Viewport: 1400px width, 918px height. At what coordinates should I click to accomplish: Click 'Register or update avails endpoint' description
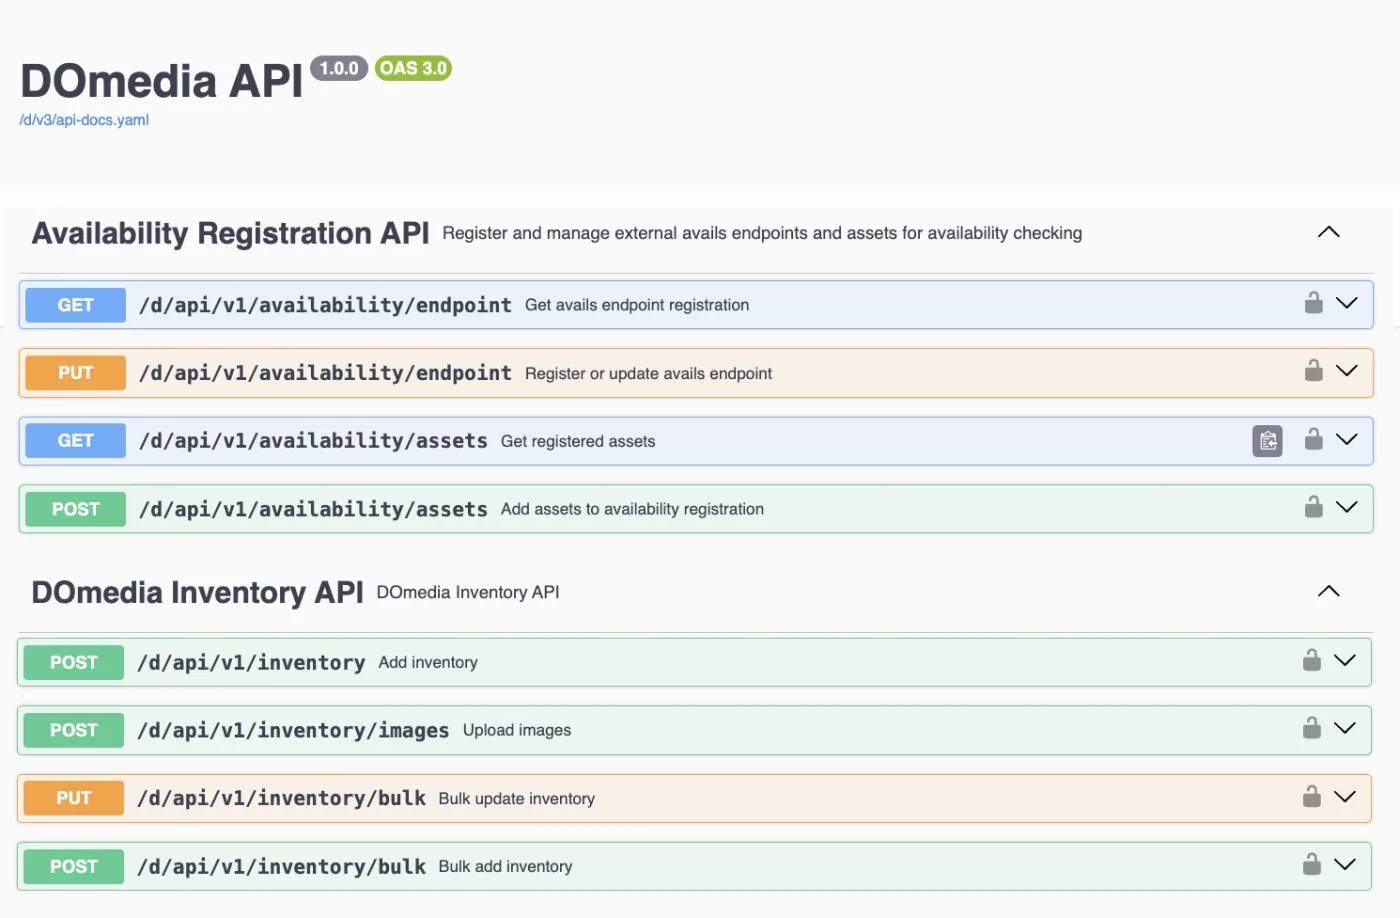click(648, 373)
